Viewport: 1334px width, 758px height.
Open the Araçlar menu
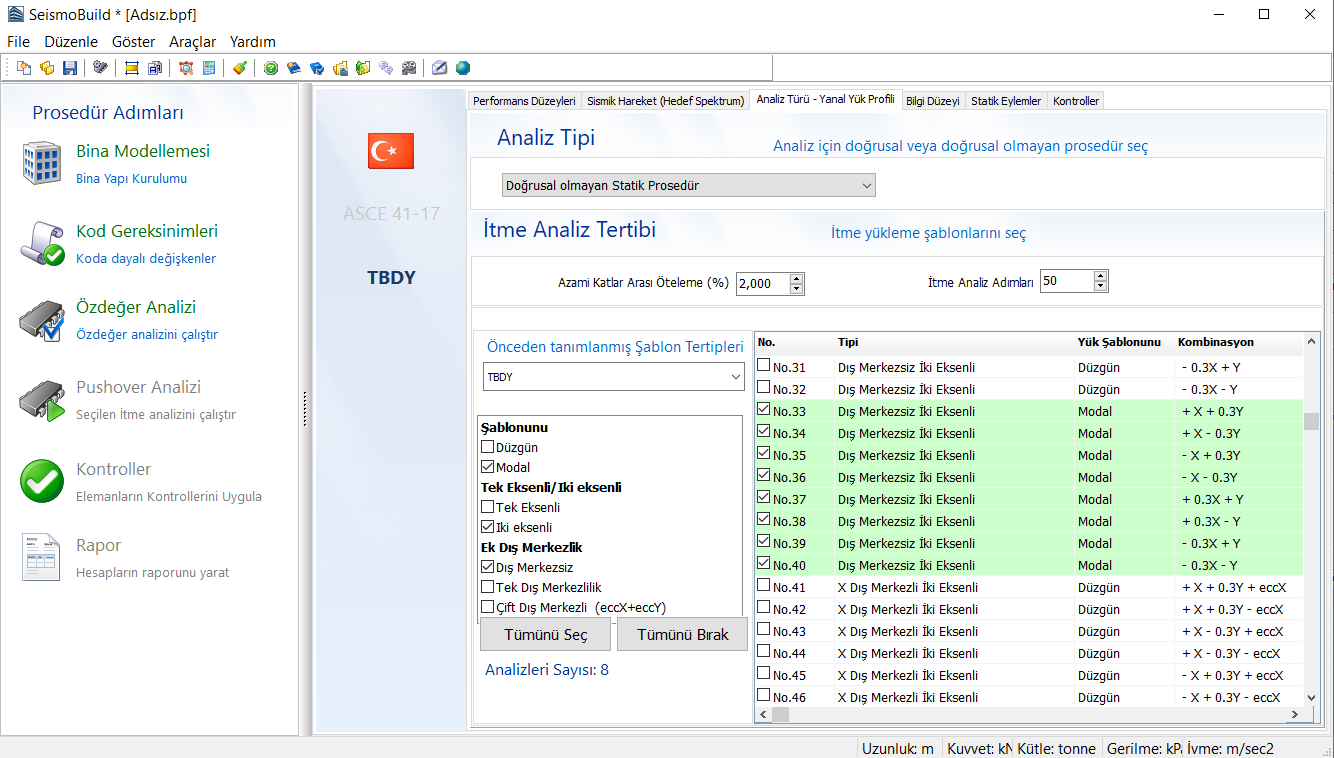coord(192,42)
